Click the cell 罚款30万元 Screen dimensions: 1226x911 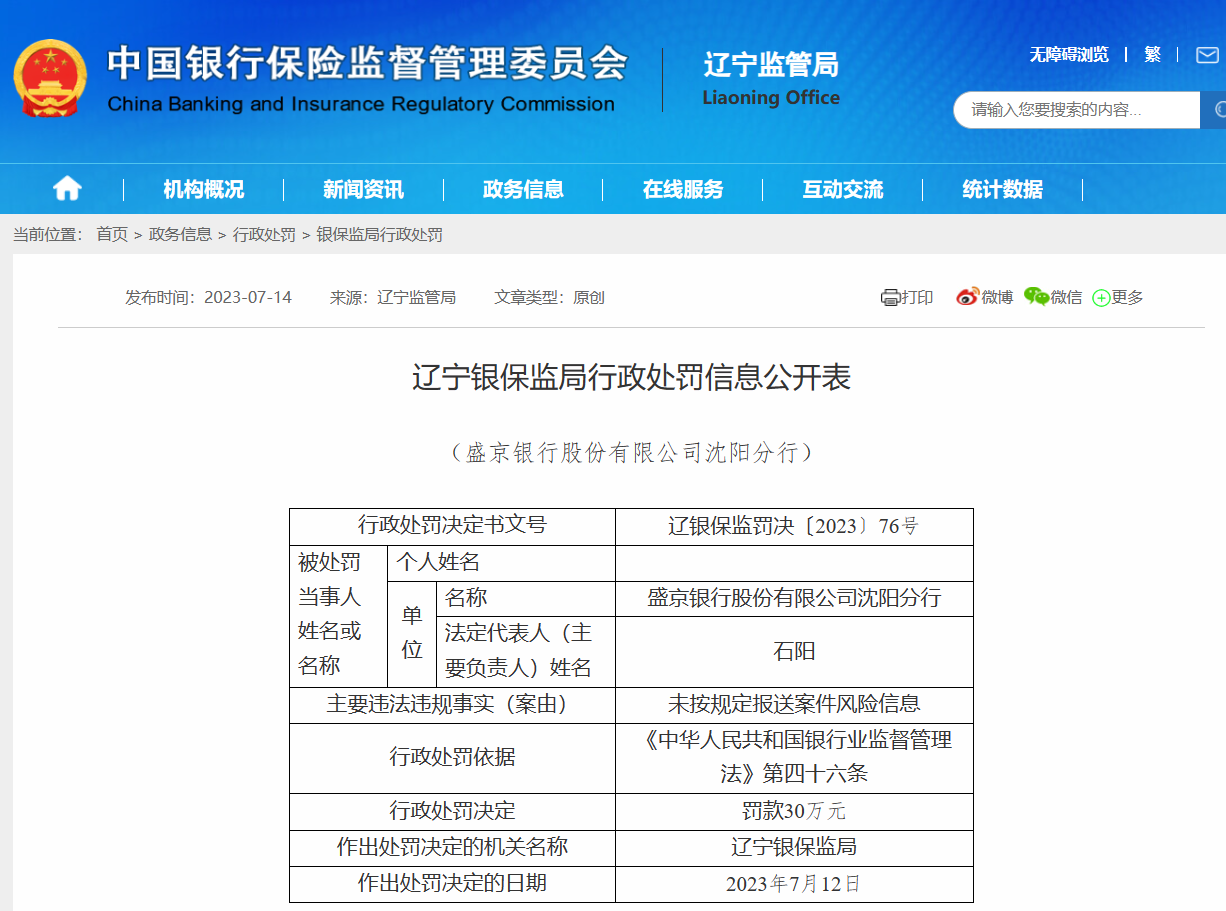pos(794,812)
